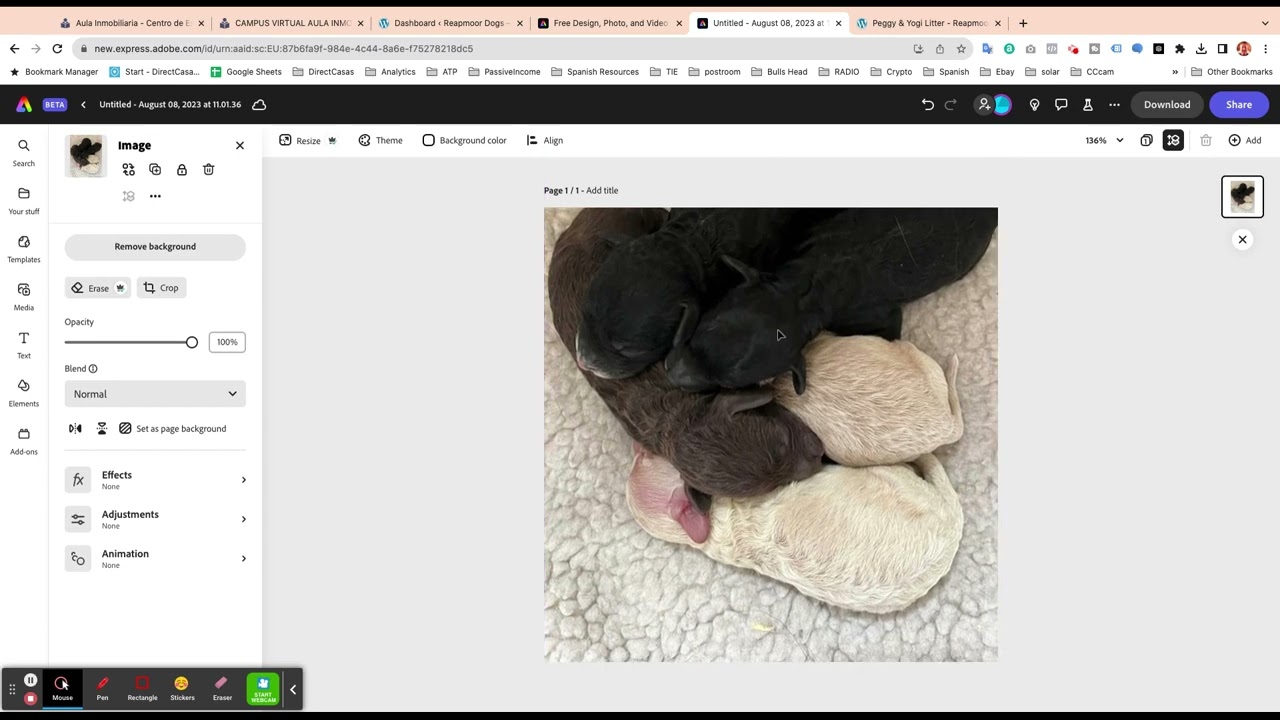Image resolution: width=1280 pixels, height=720 pixels.
Task: Open the Templates panel
Action: point(24,248)
